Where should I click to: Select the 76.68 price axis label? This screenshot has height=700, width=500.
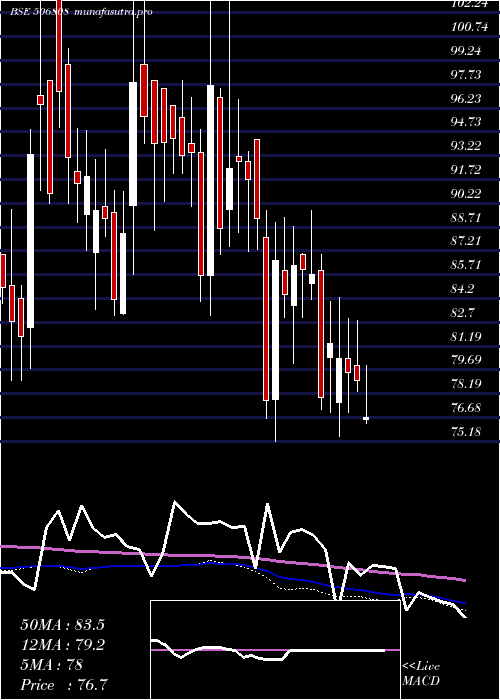tap(466, 408)
